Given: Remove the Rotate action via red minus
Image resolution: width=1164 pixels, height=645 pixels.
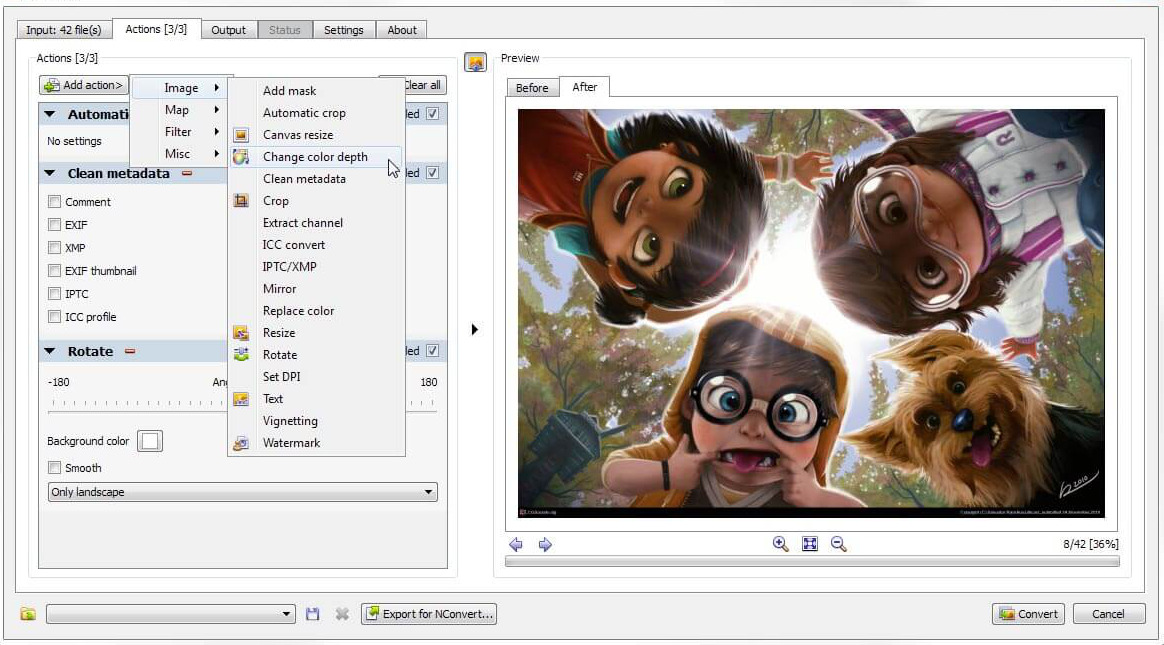Looking at the screenshot, I should tap(130, 352).
